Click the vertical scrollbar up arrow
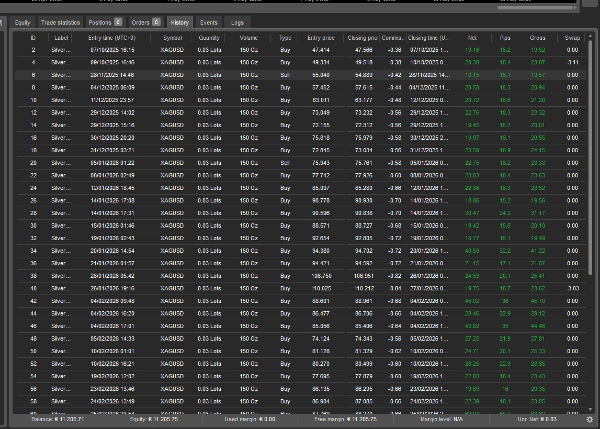Screen dimensions: 600x429 [590, 36]
